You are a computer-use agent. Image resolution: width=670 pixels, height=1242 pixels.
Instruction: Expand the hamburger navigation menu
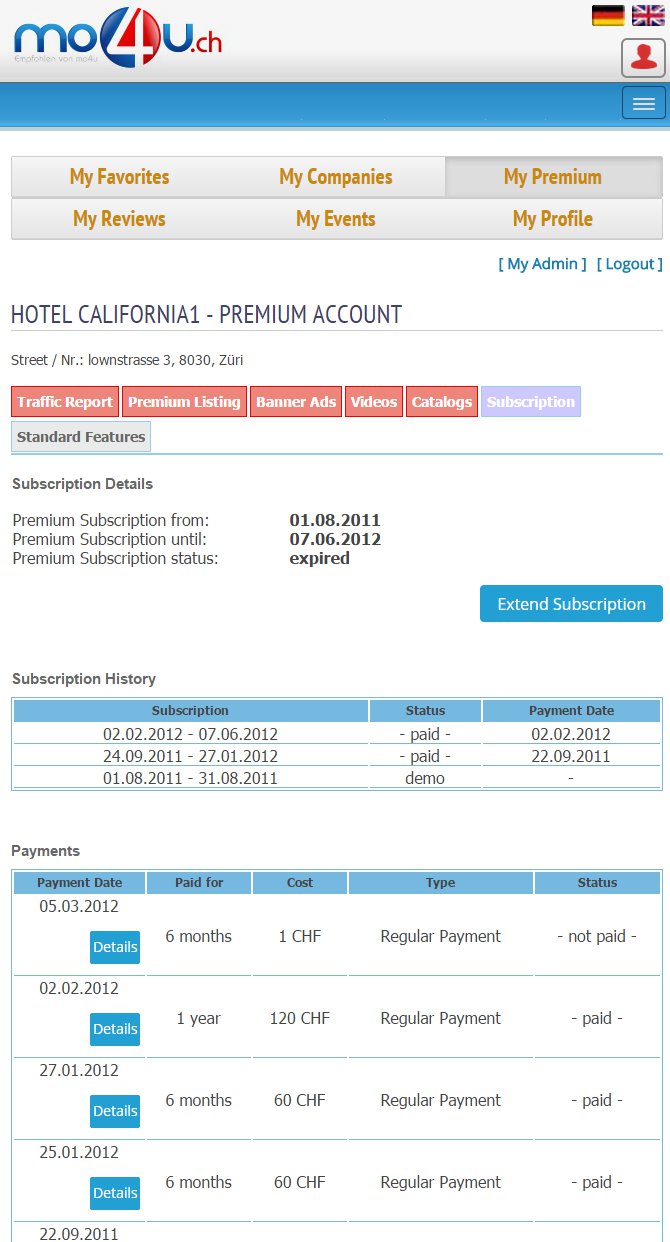(x=643, y=103)
